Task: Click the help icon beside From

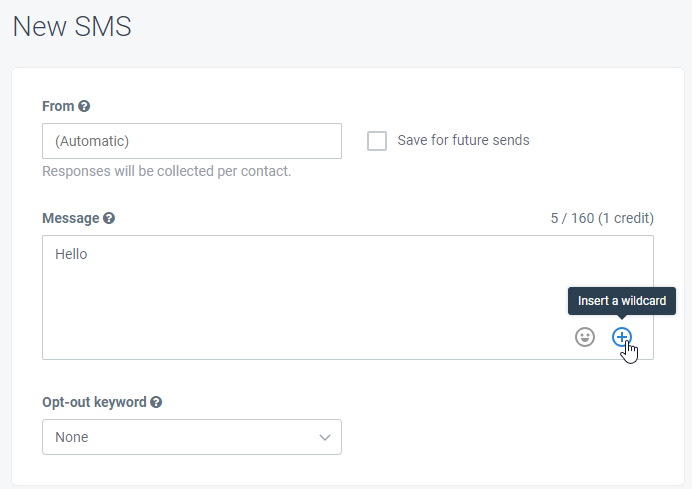Action: coord(84,106)
